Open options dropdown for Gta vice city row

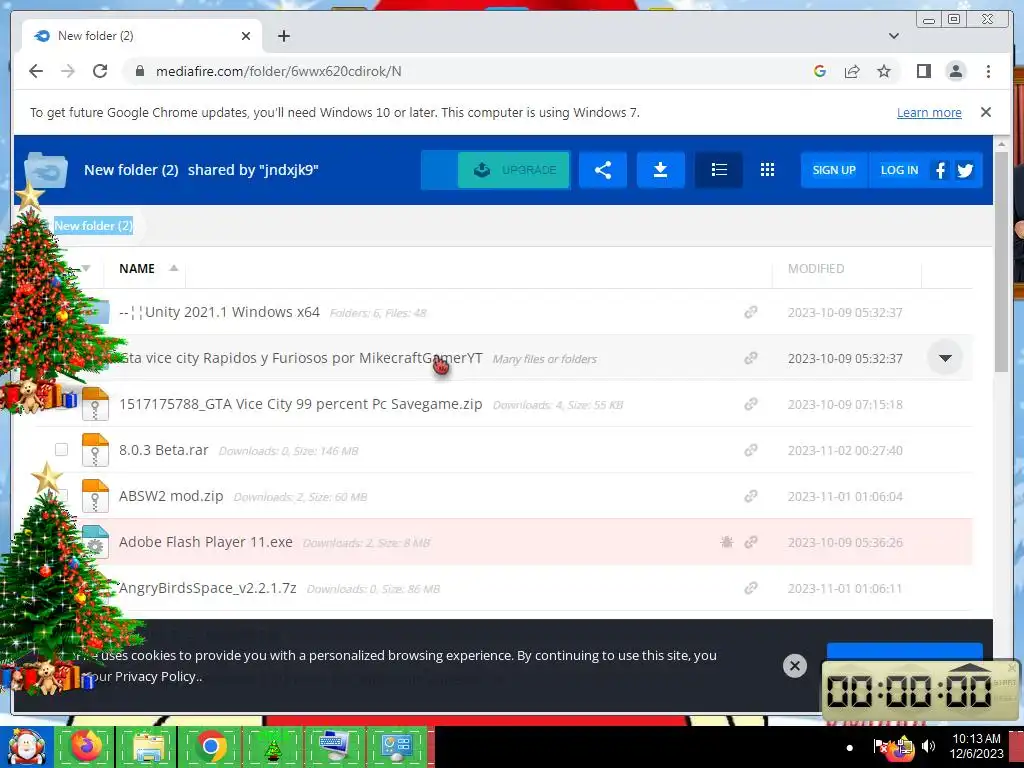pos(945,358)
